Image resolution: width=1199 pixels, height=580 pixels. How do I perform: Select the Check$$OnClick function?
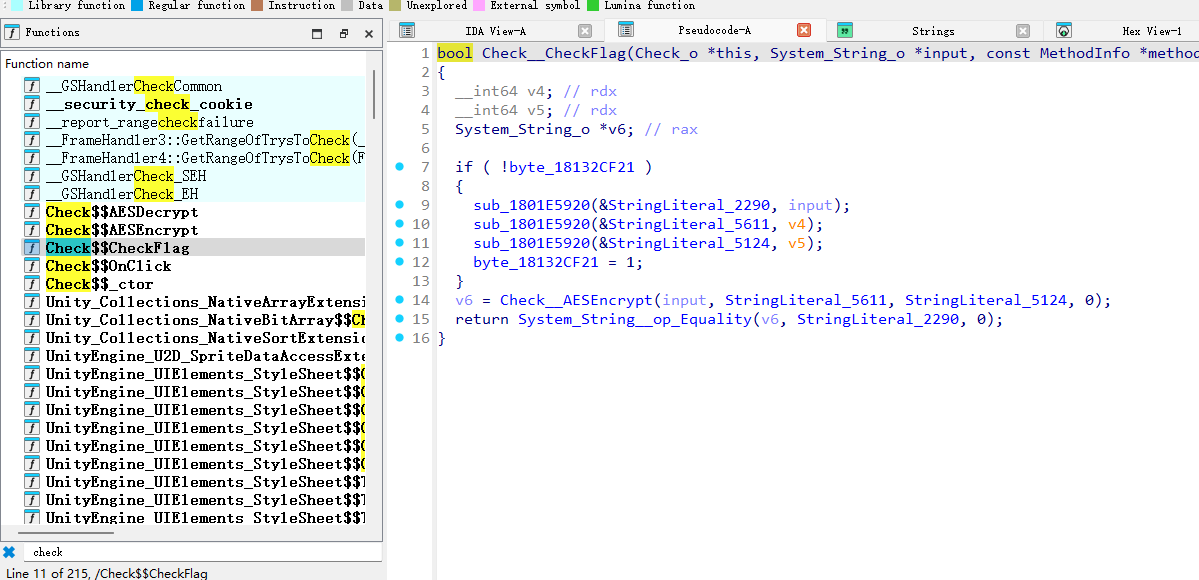109,266
